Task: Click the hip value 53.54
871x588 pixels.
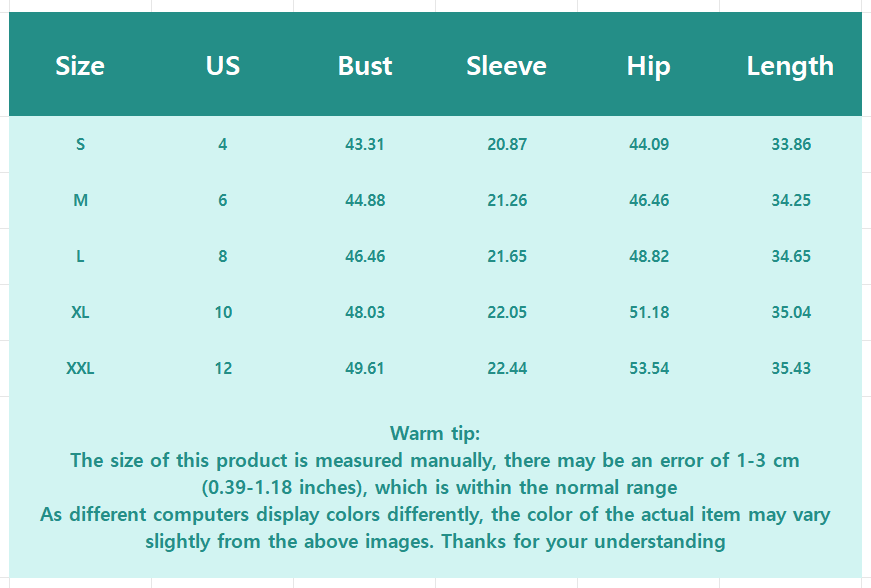Action: (x=649, y=368)
